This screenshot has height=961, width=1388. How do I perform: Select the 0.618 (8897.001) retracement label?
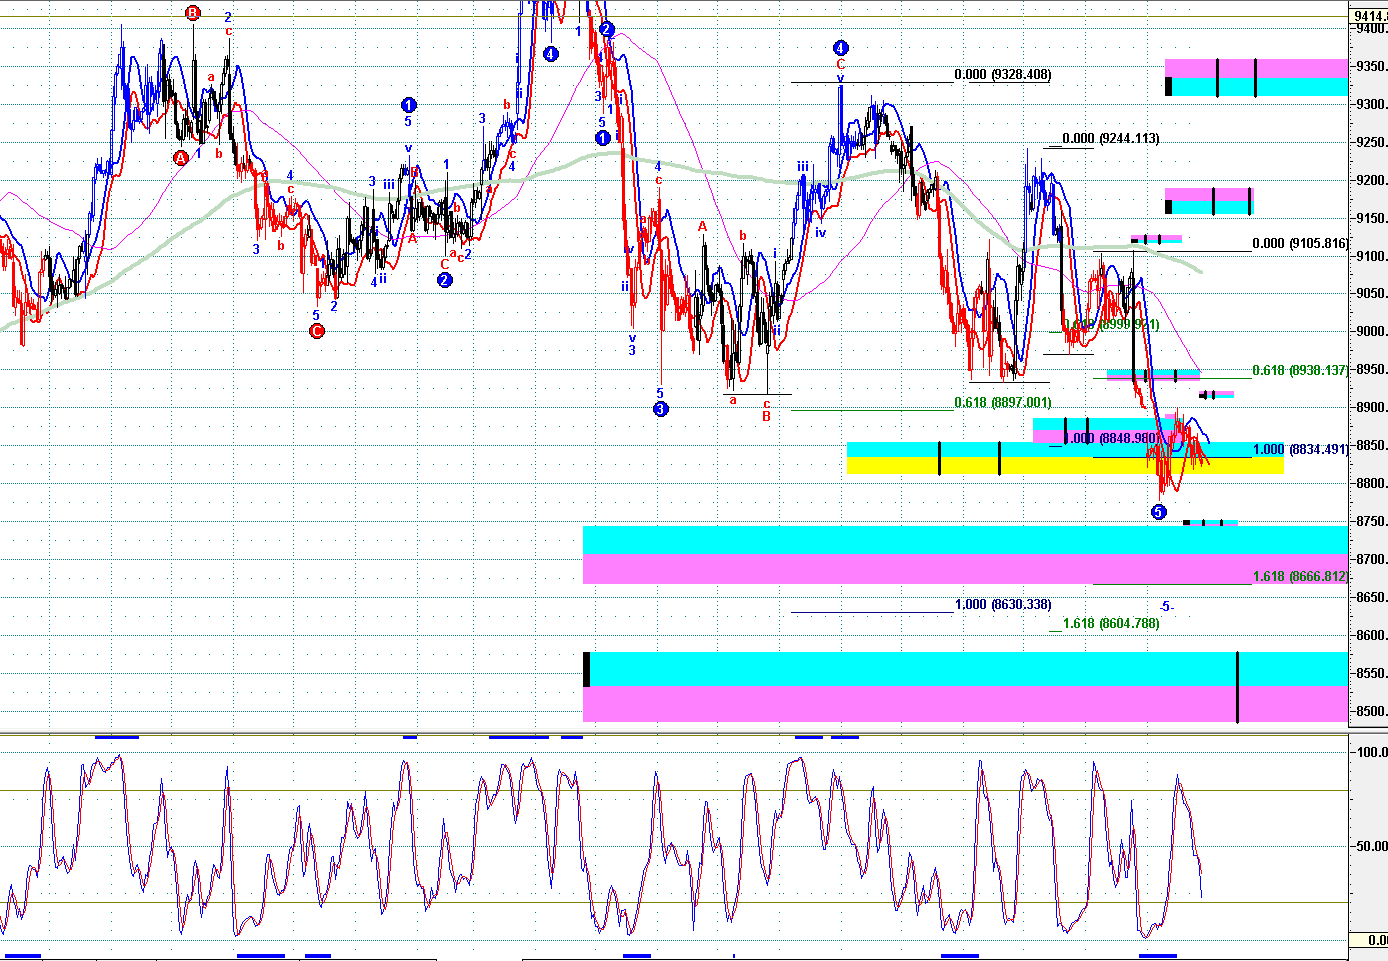tap(1002, 403)
